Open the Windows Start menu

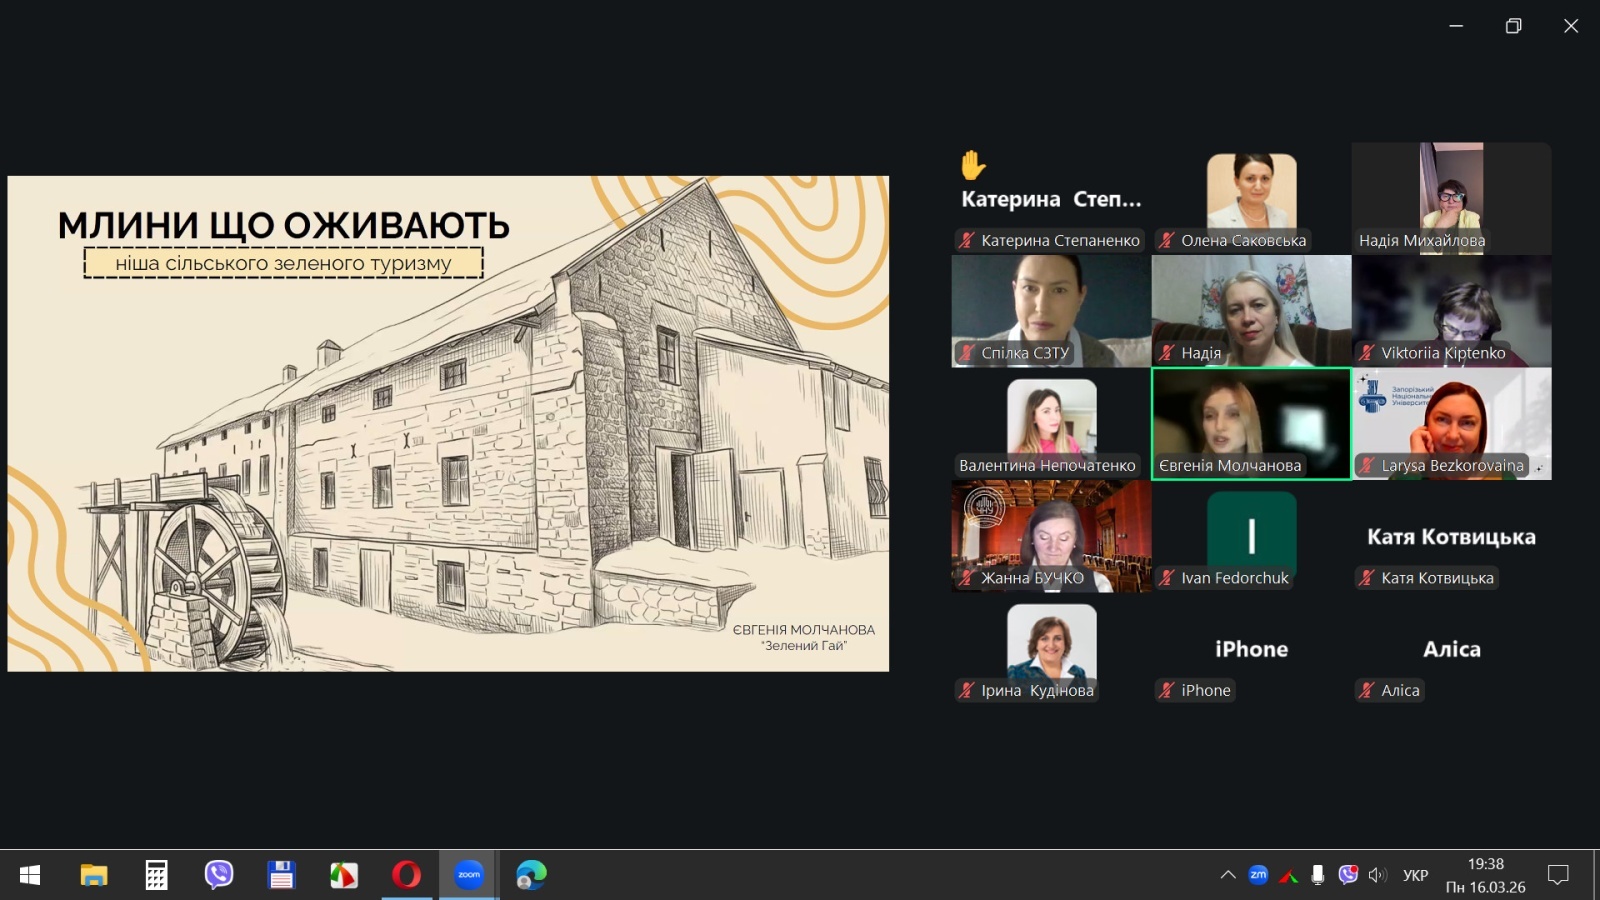[x=30, y=875]
